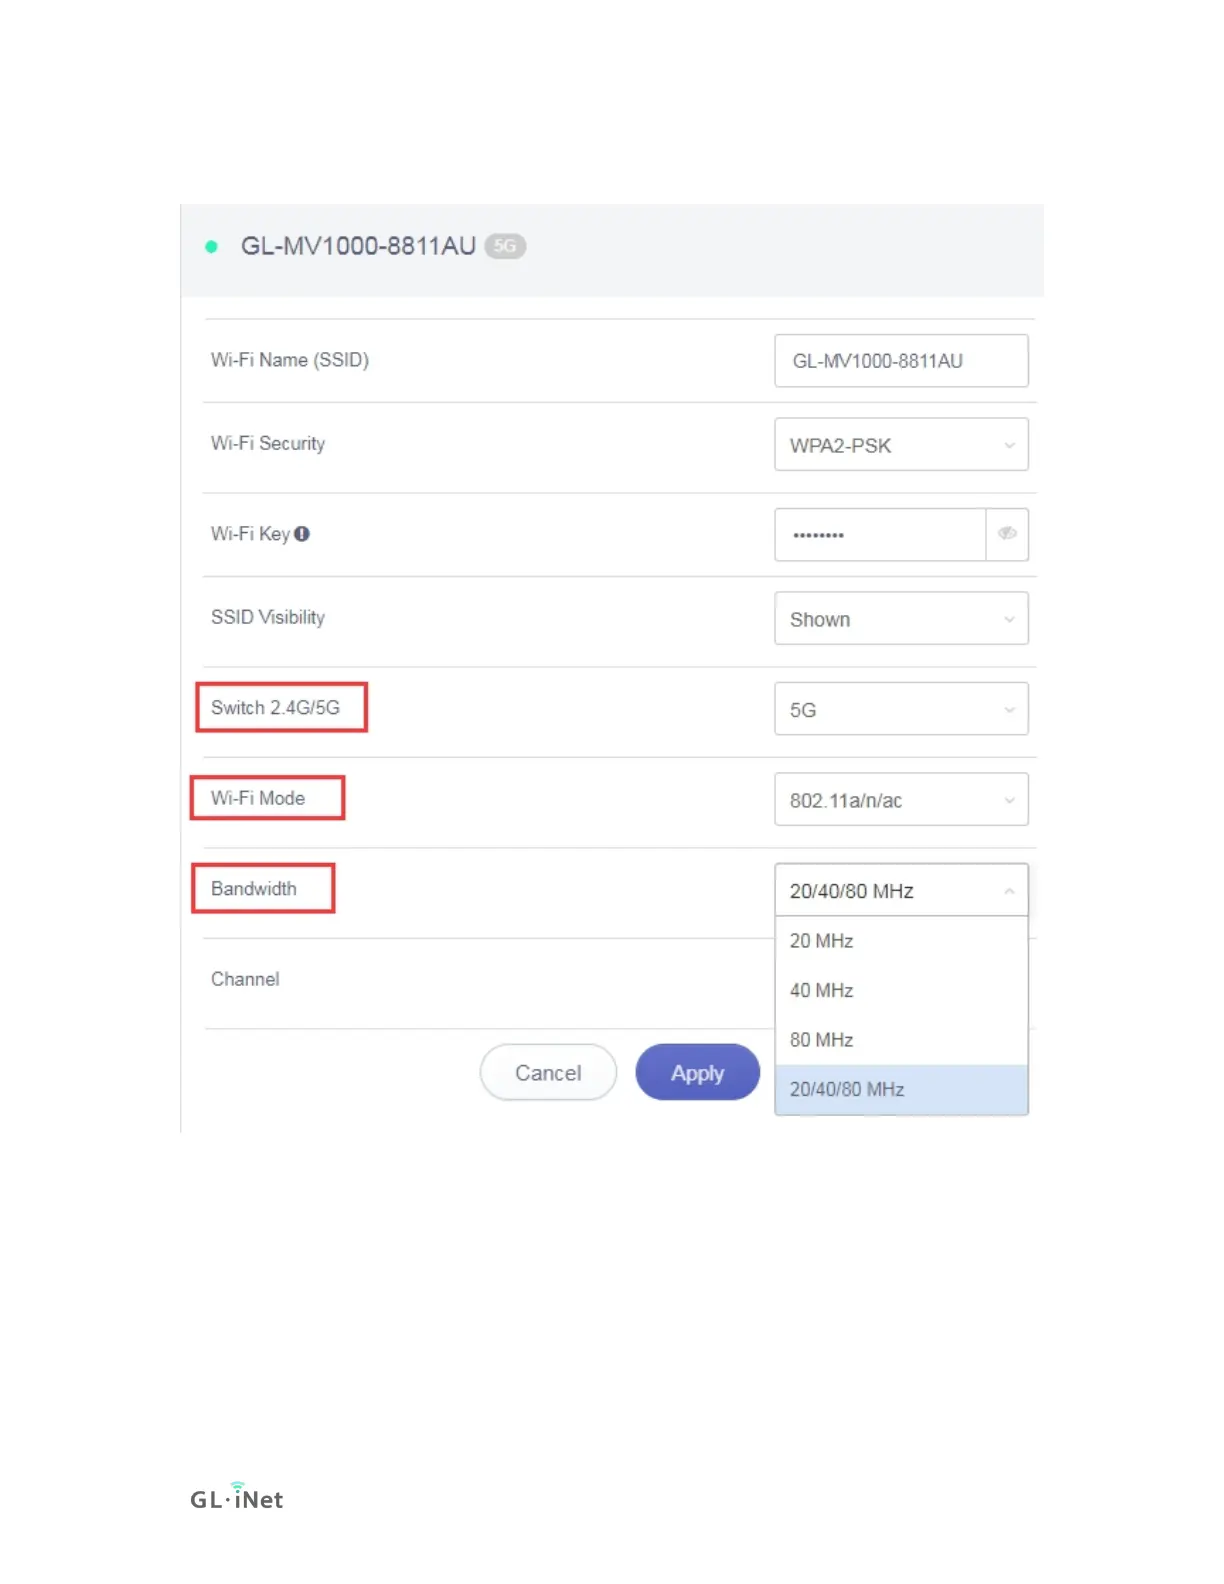
Task: Click the Apply button
Action: pyautogui.click(x=698, y=1073)
